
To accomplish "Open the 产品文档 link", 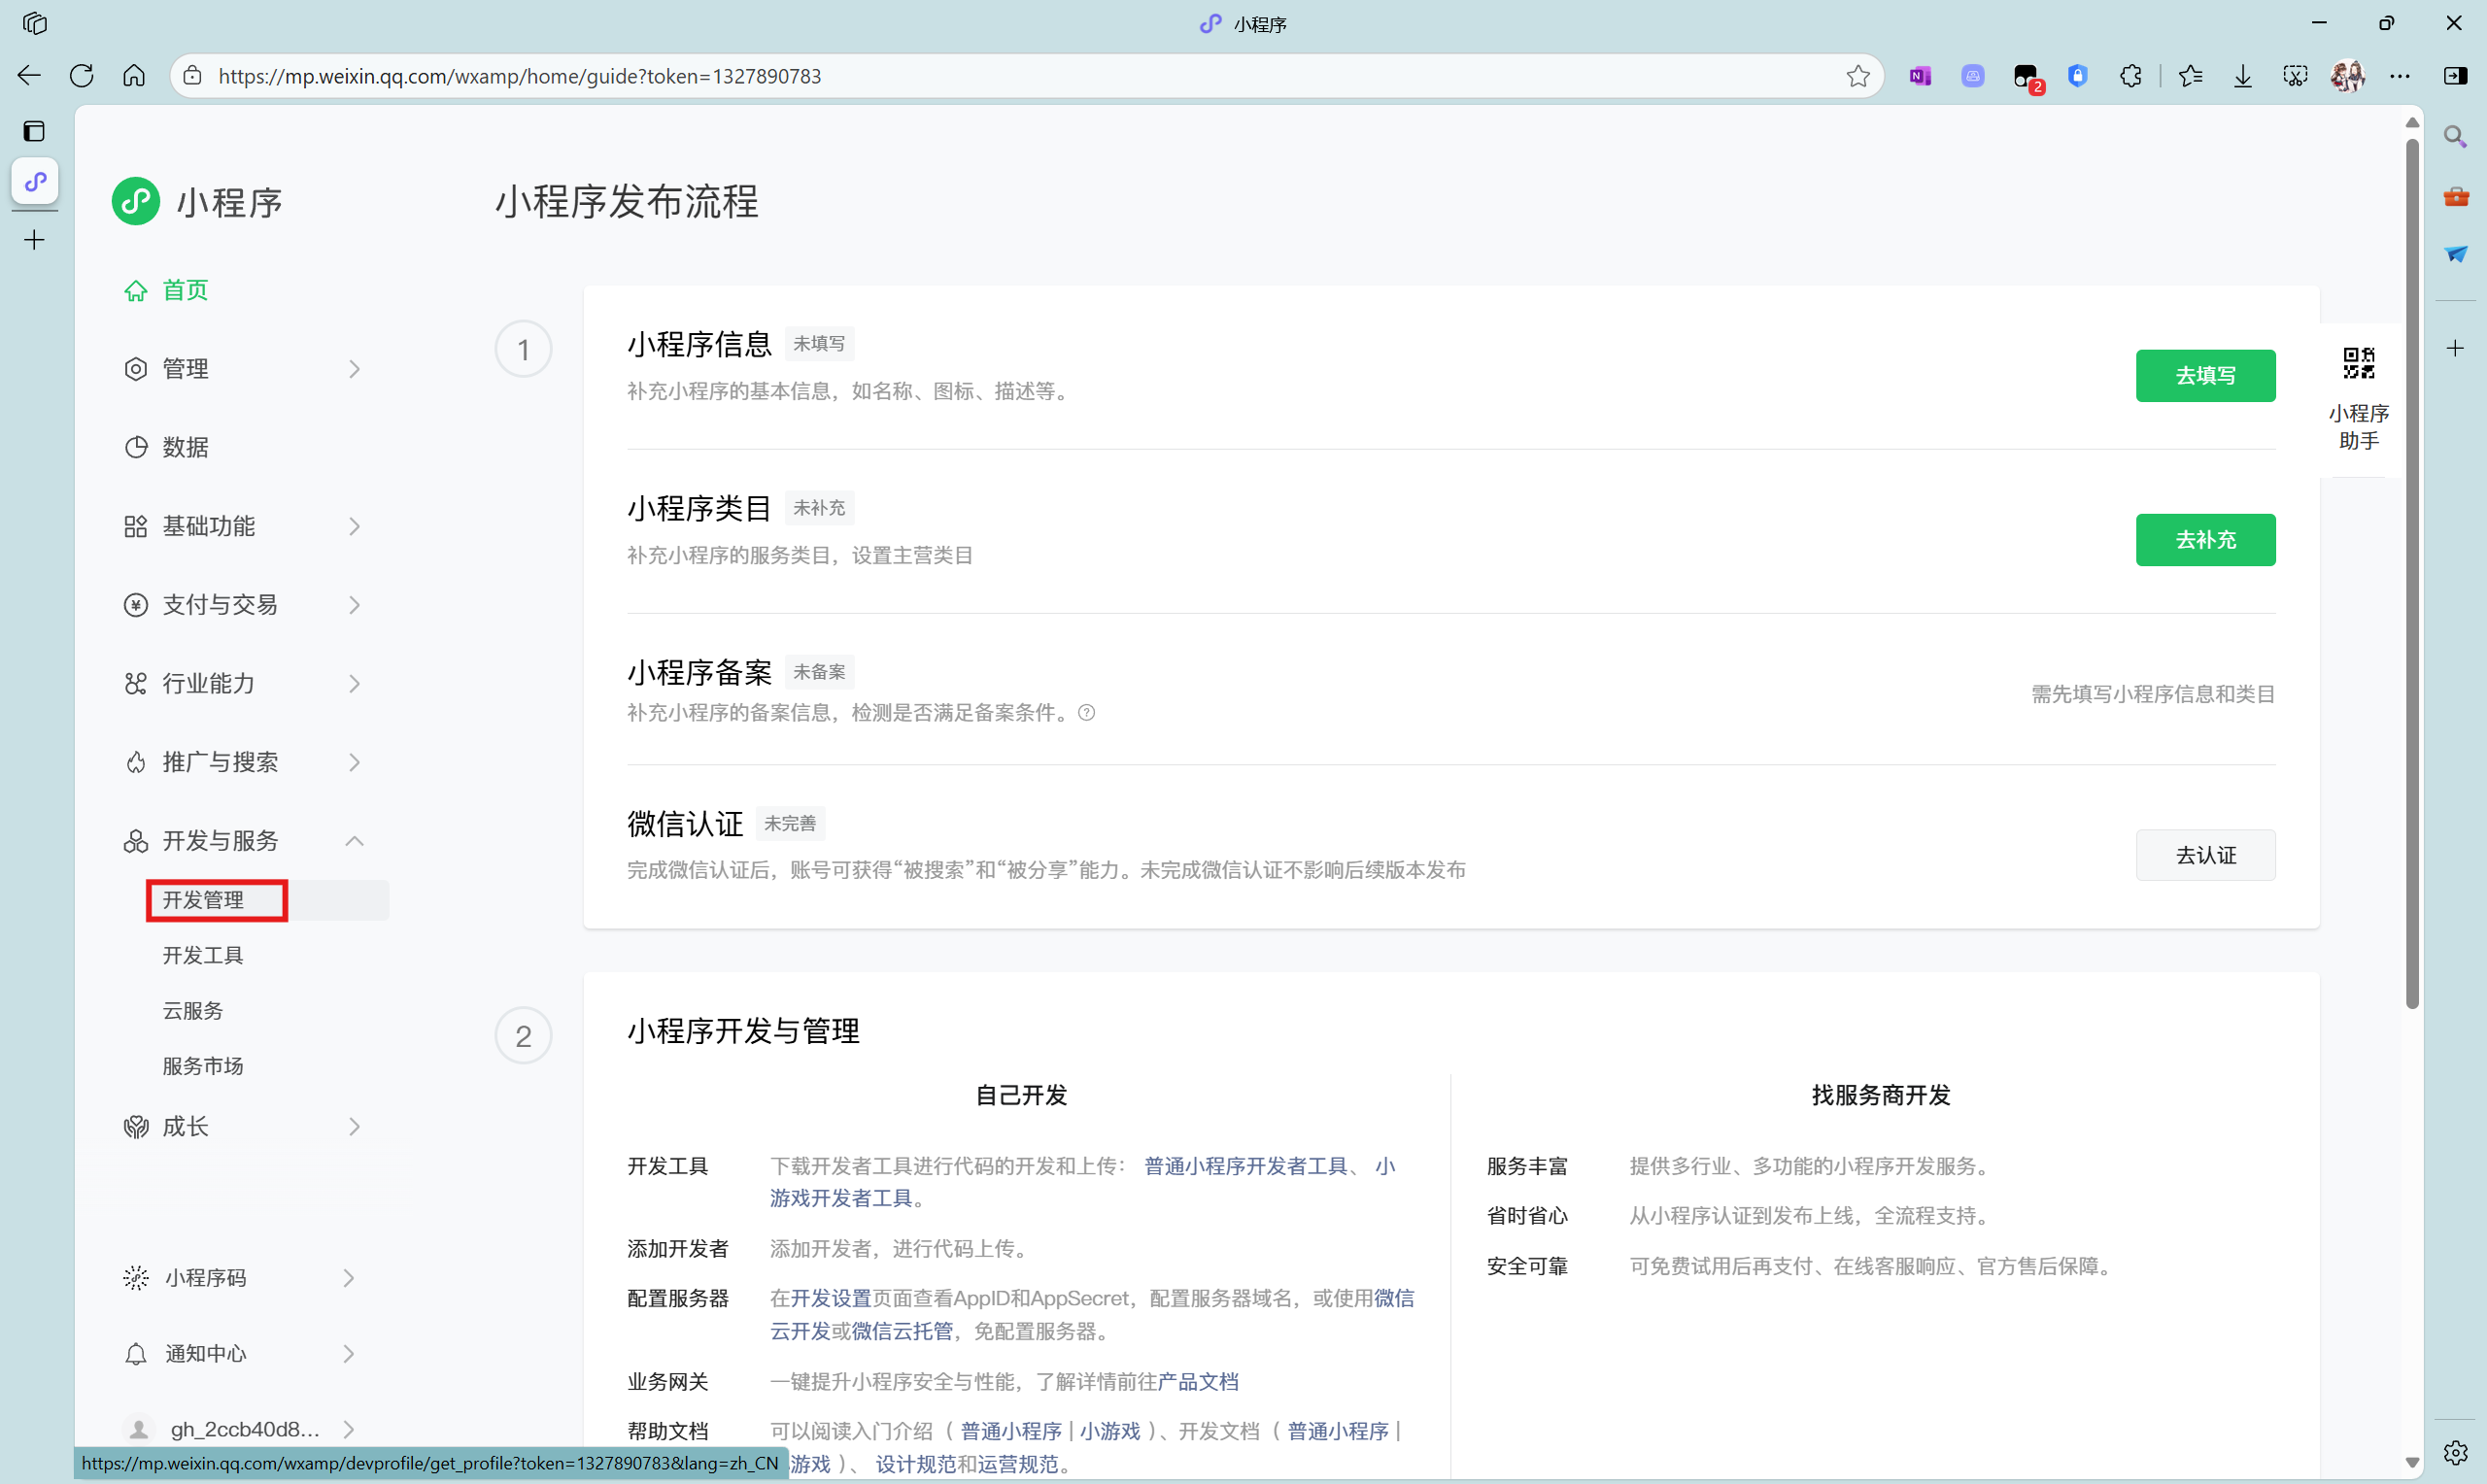I will coord(1198,1382).
